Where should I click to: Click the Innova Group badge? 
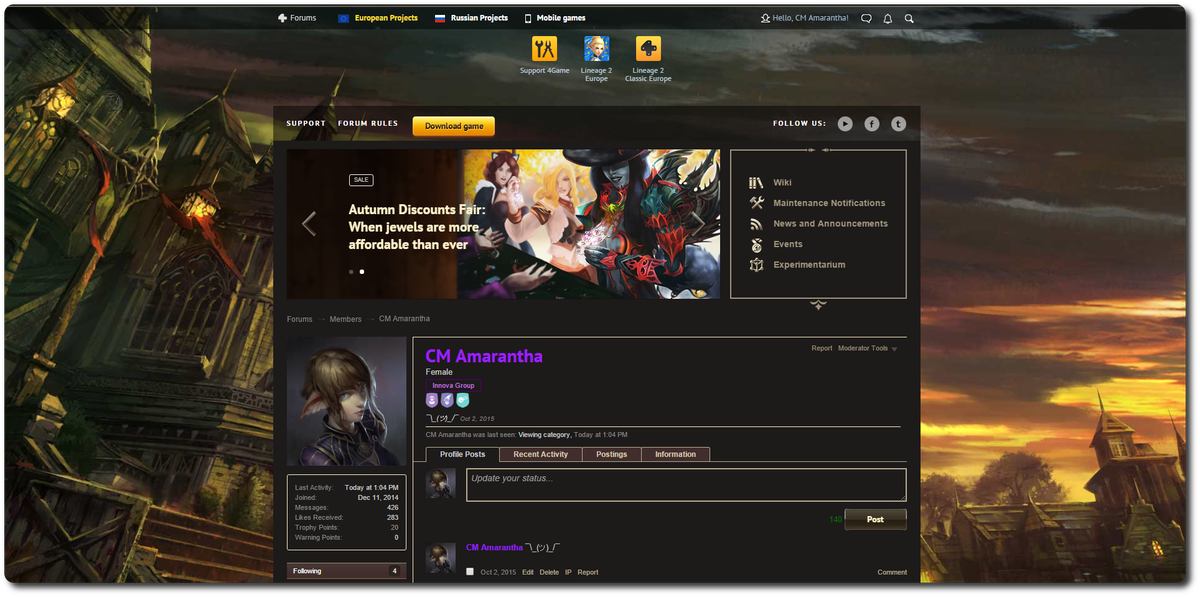453,385
